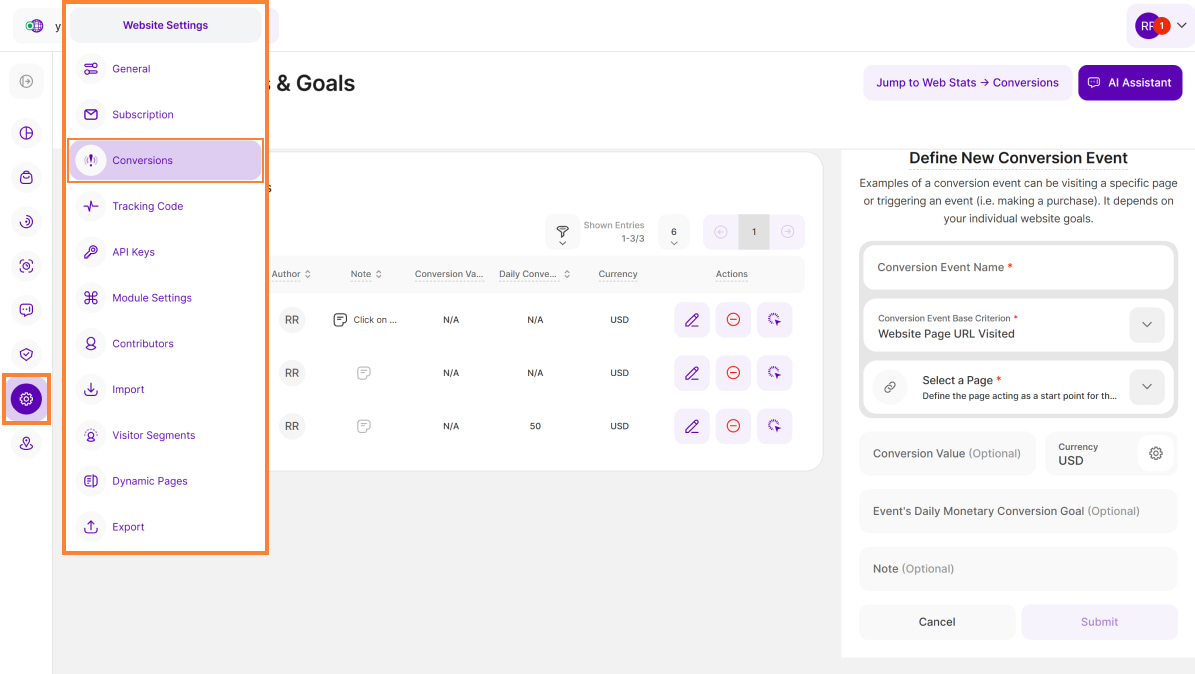Click the third row's rightmost action icon
The image size is (1195, 674).
click(774, 426)
